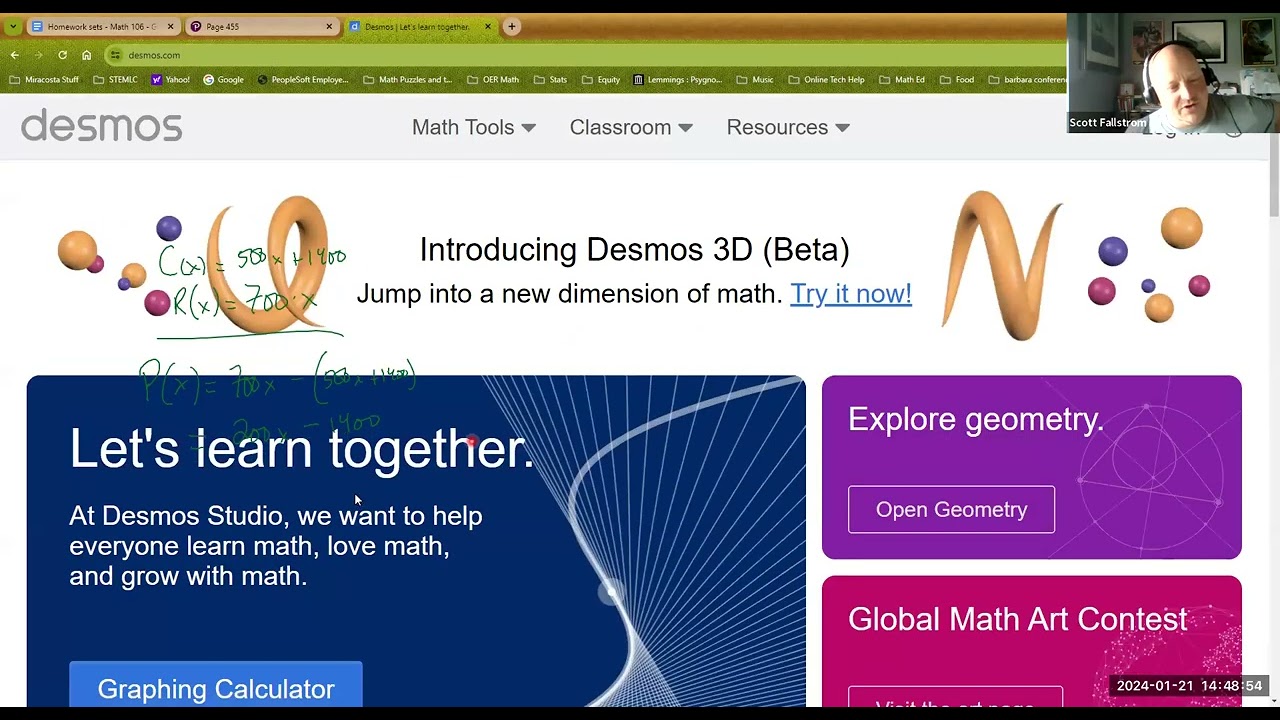Go back to previous page
The width and height of the screenshot is (1280, 720).
coord(14,55)
